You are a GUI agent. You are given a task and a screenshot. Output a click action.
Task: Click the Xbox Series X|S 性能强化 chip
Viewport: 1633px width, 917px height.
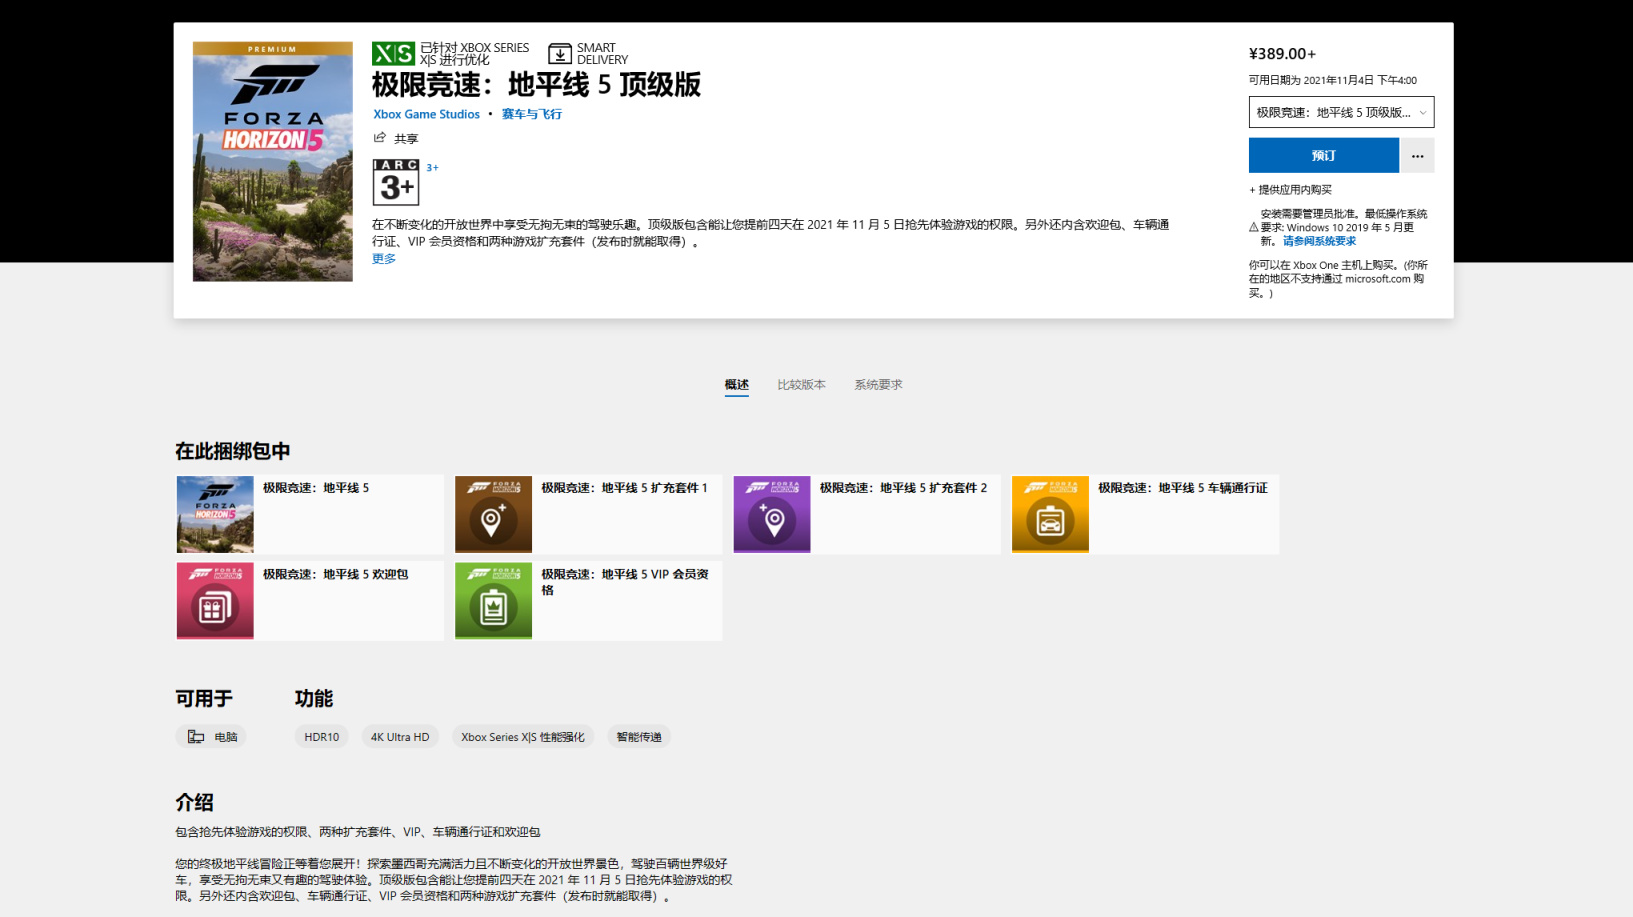coord(523,737)
